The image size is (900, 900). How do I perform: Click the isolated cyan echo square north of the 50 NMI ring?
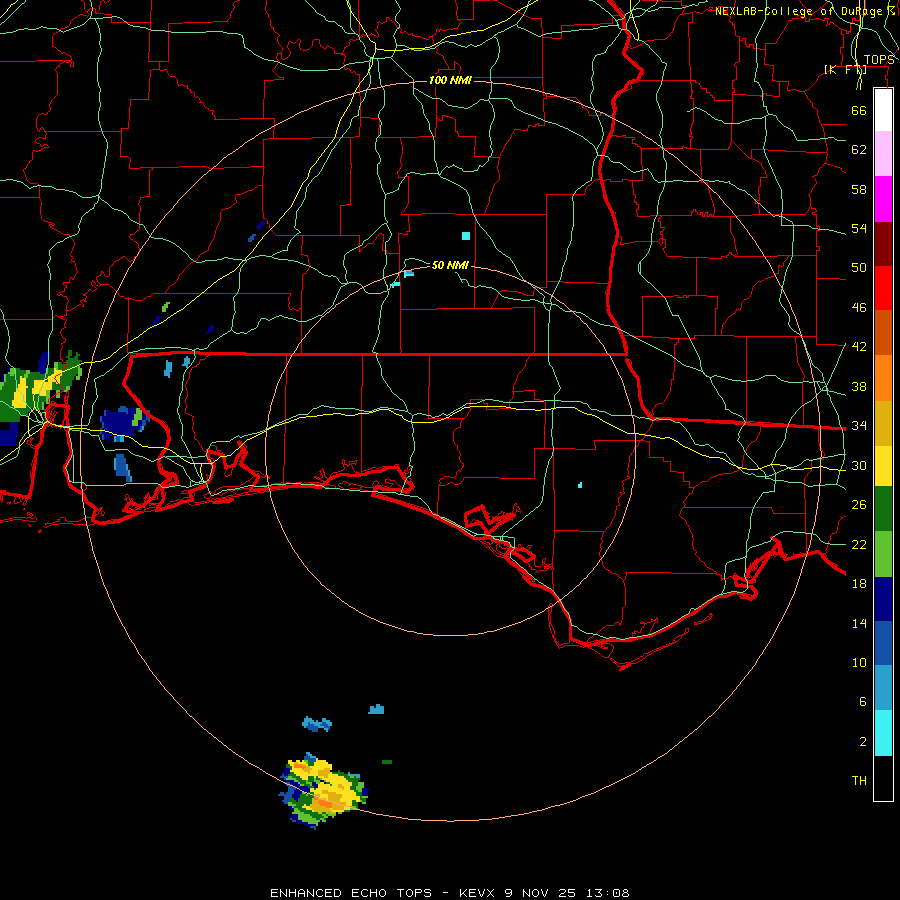point(465,236)
